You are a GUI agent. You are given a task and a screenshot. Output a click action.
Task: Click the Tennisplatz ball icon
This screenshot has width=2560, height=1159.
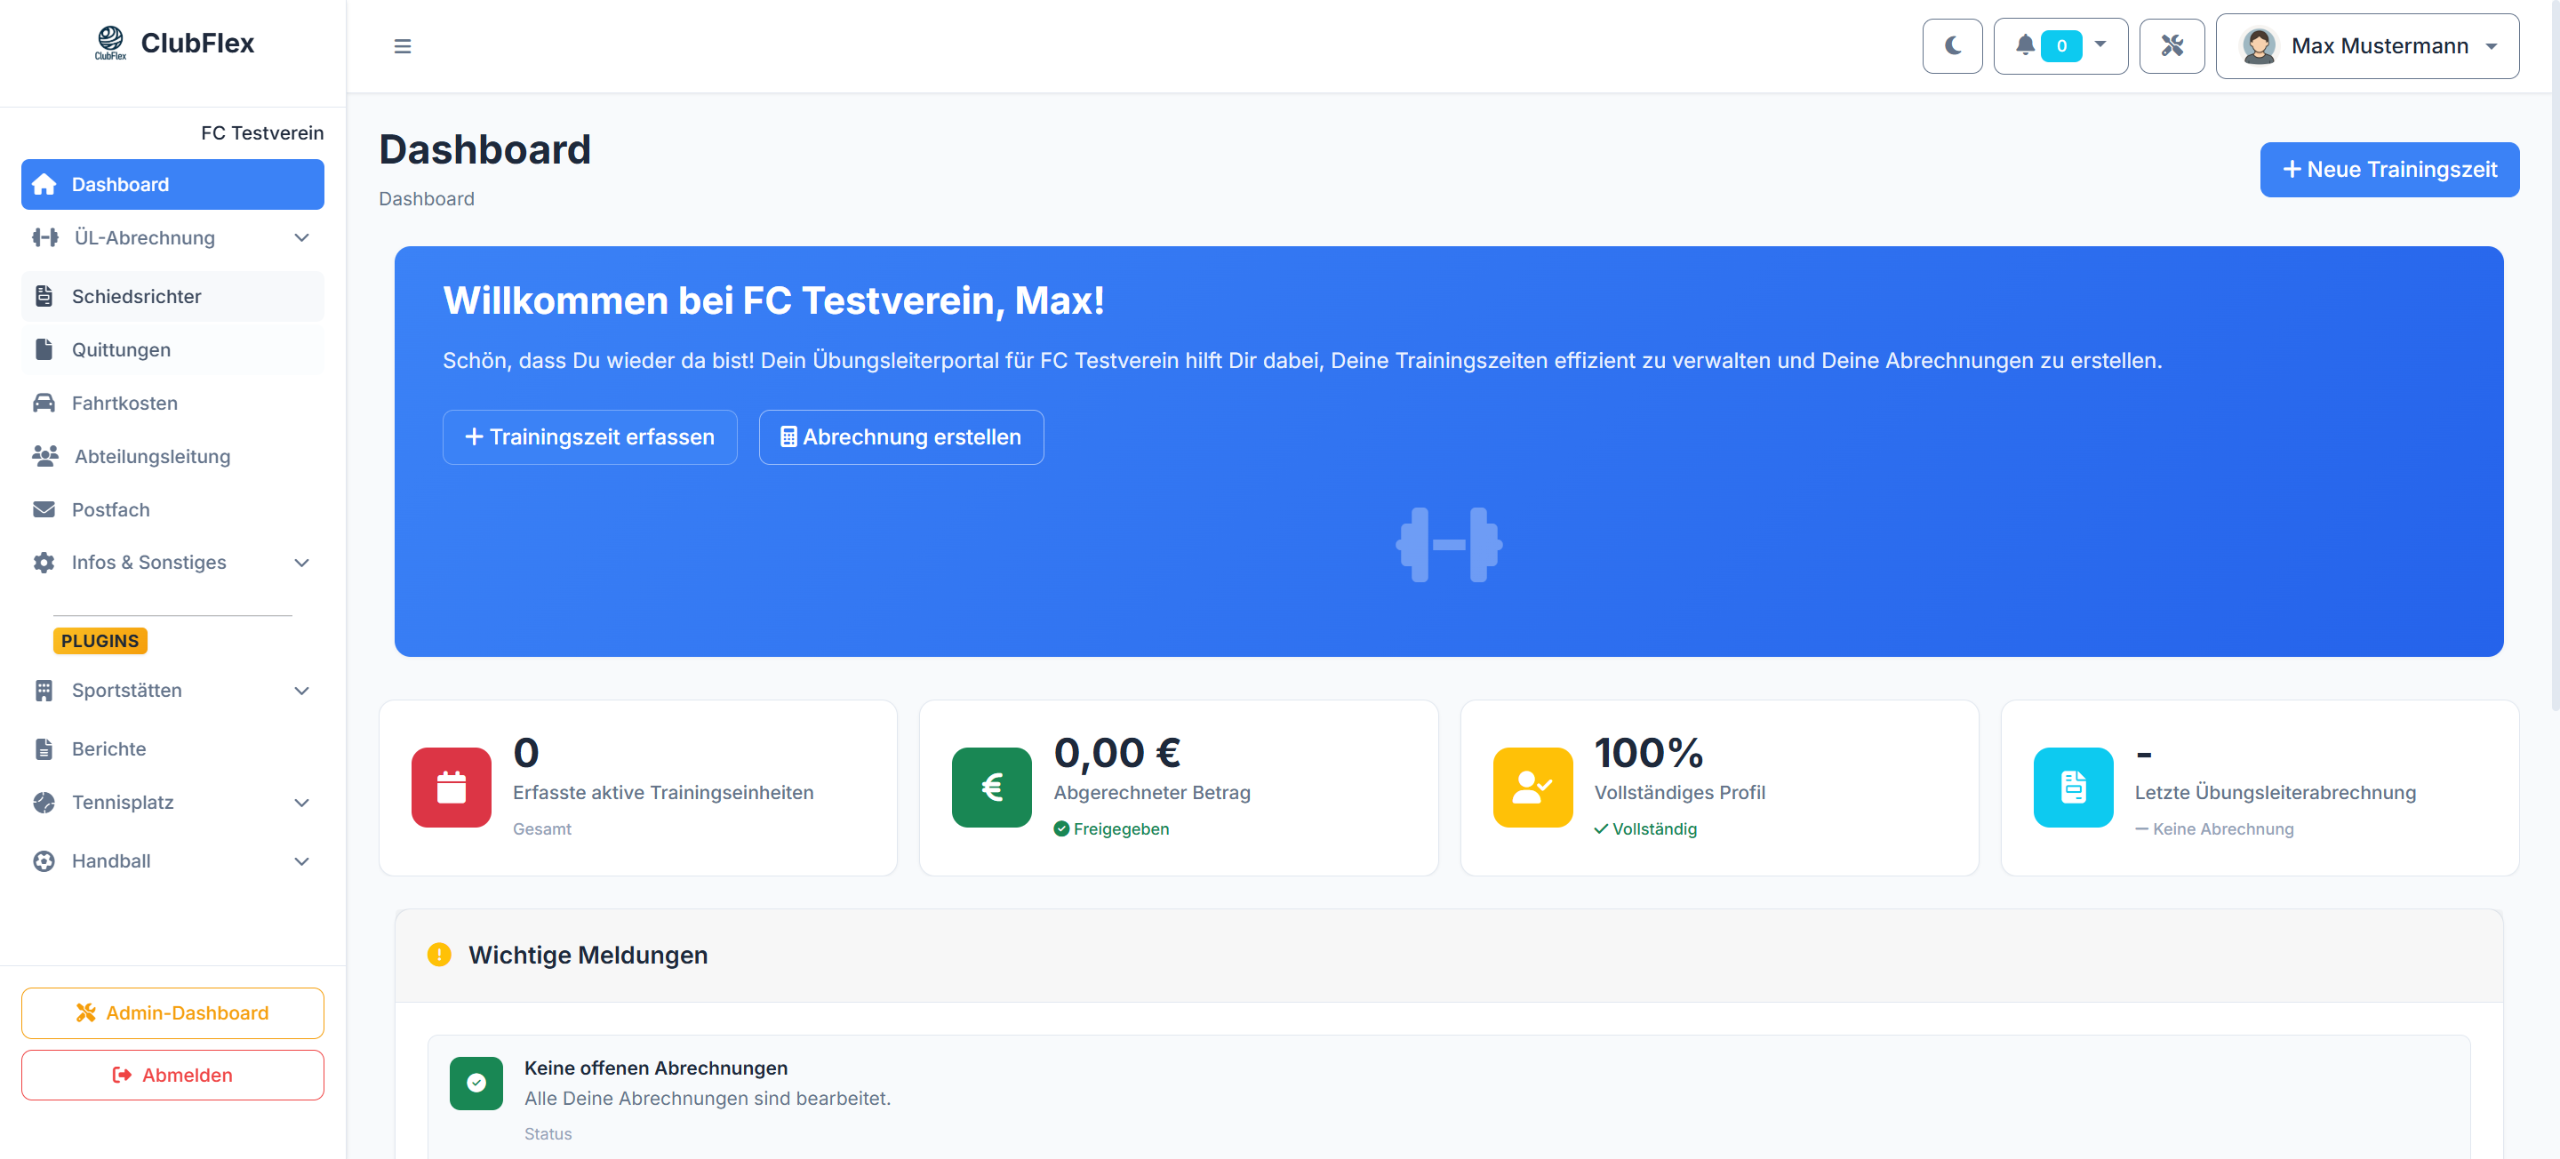click(x=44, y=802)
